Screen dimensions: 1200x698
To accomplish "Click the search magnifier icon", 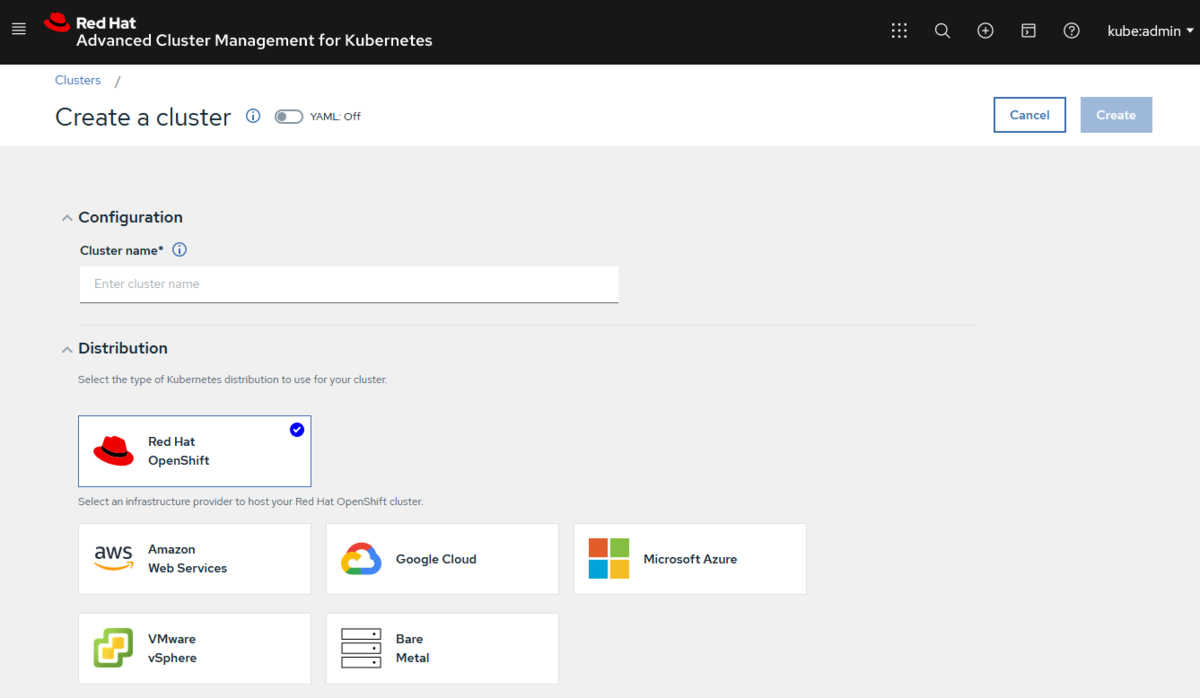I will pyautogui.click(x=942, y=31).
